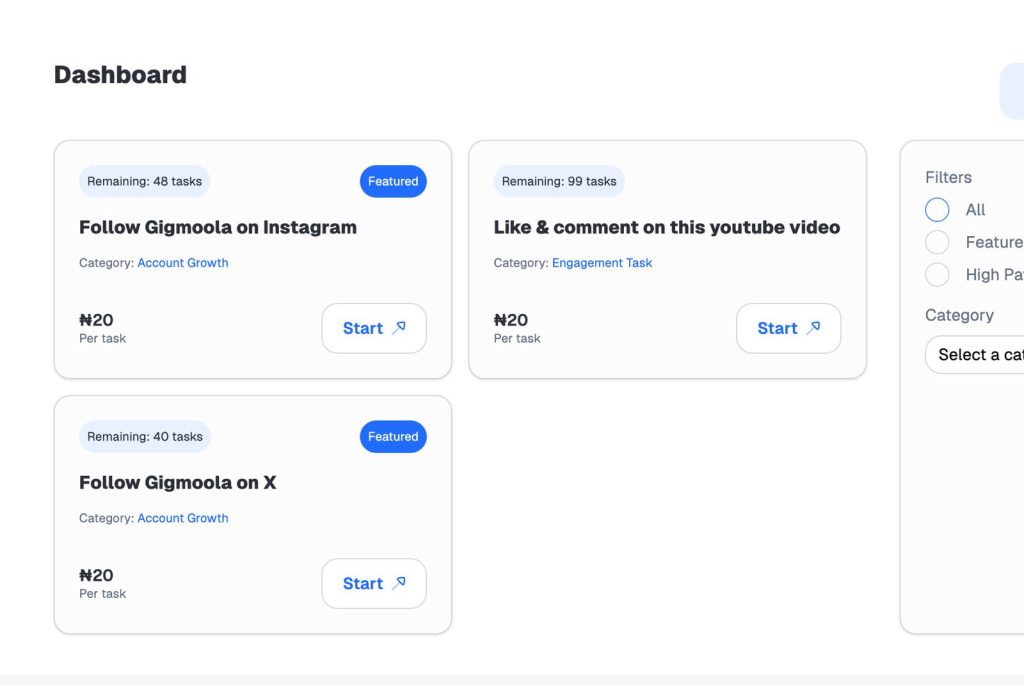1024x685 pixels.
Task: Click the Follow Gigmoola on X title
Action: 178,483
